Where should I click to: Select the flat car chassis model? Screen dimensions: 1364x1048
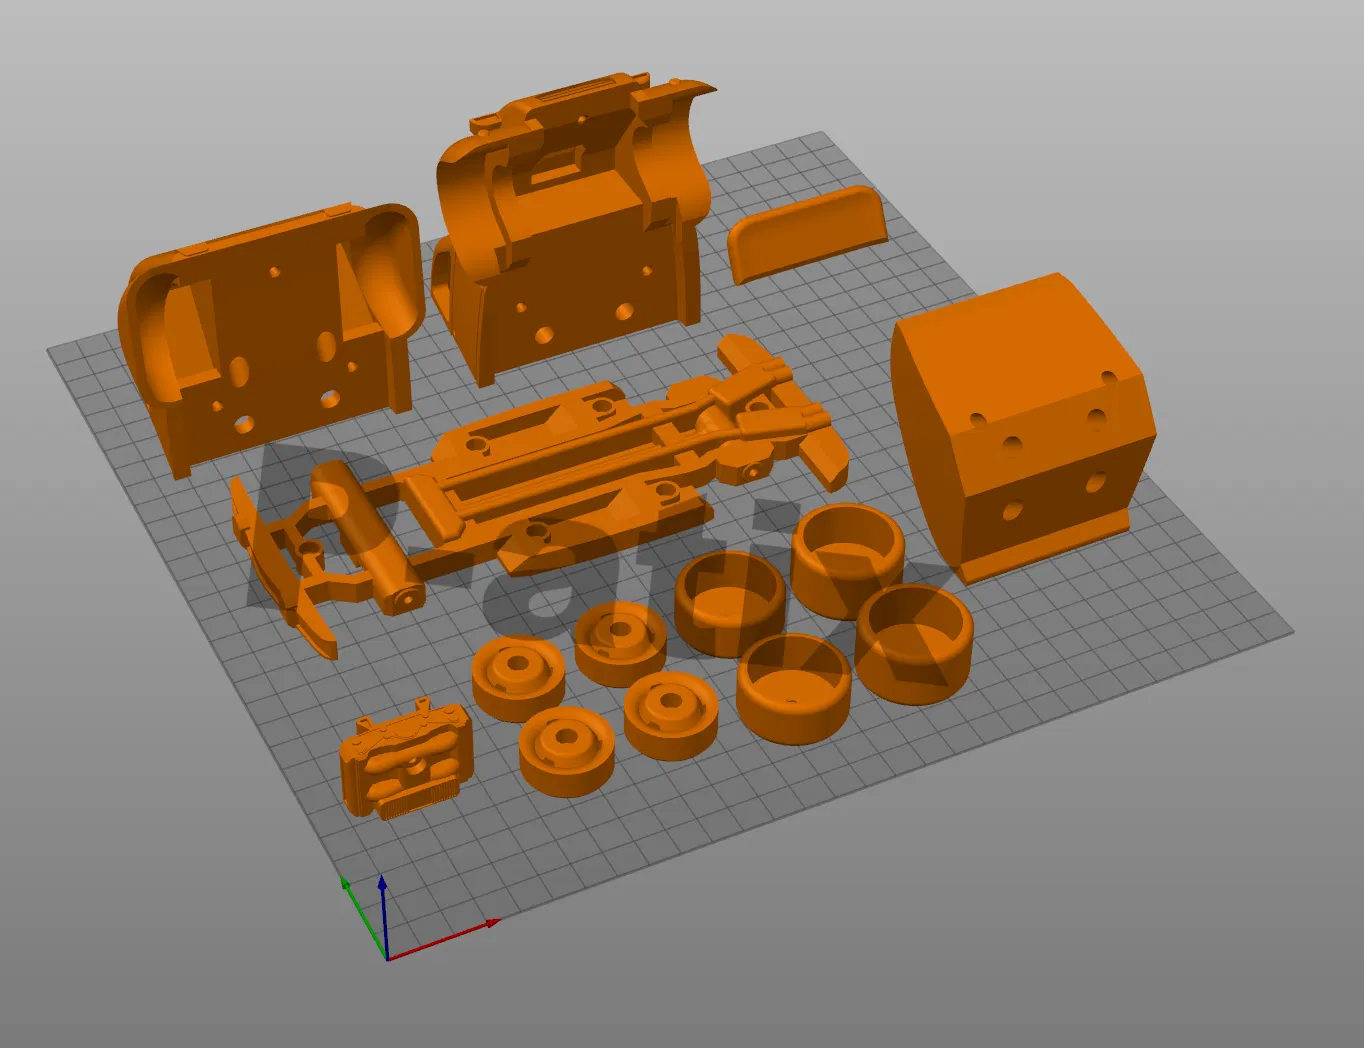(540, 490)
